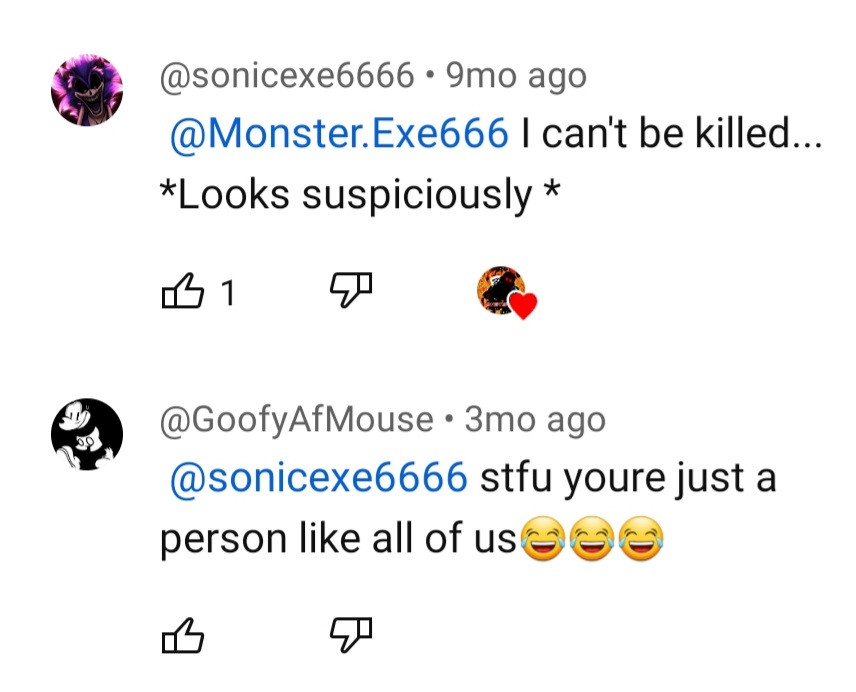Click the creator heart avatar badge
The image size is (856, 692).
(507, 293)
